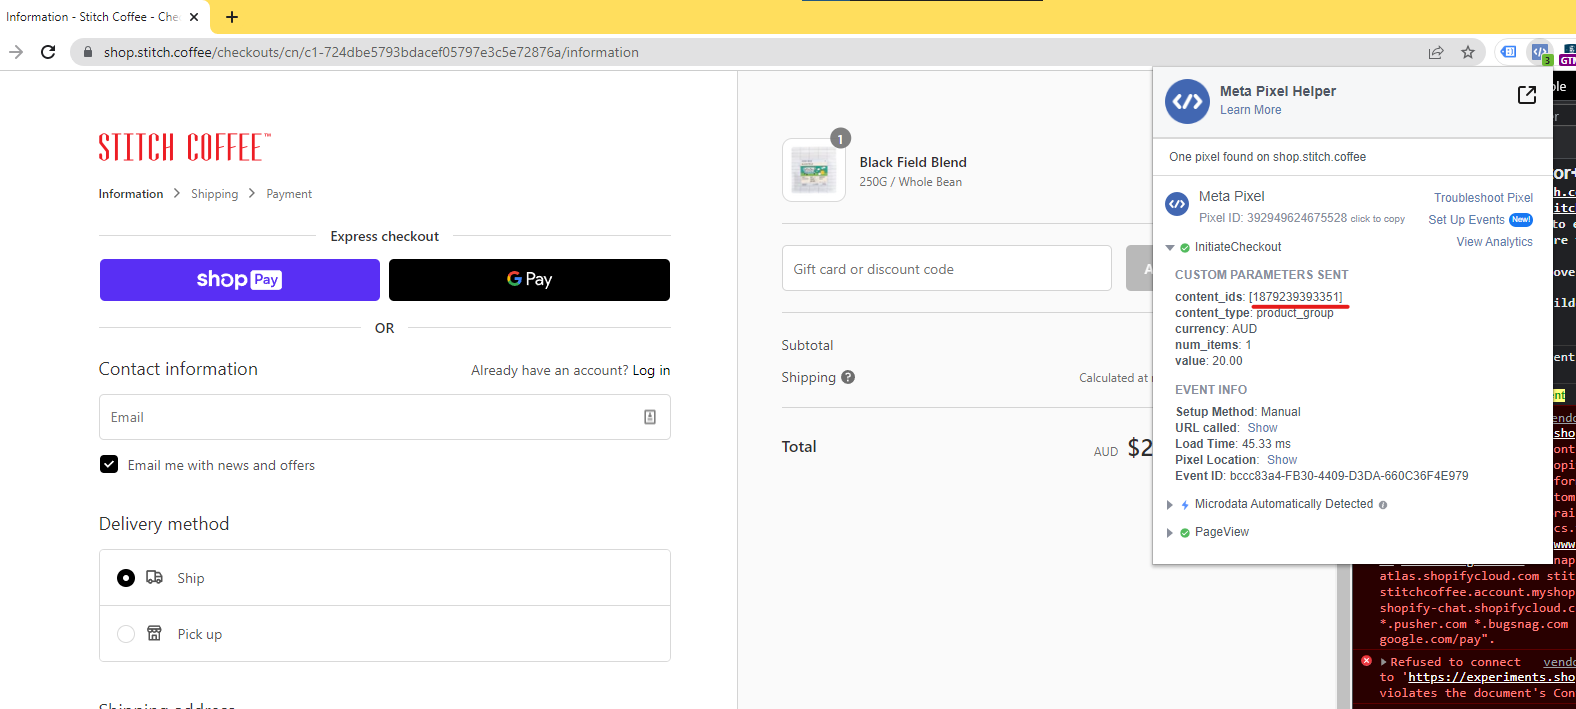Focus the Gift card or discount code field
Screen dimensions: 1576x709
(x=946, y=268)
